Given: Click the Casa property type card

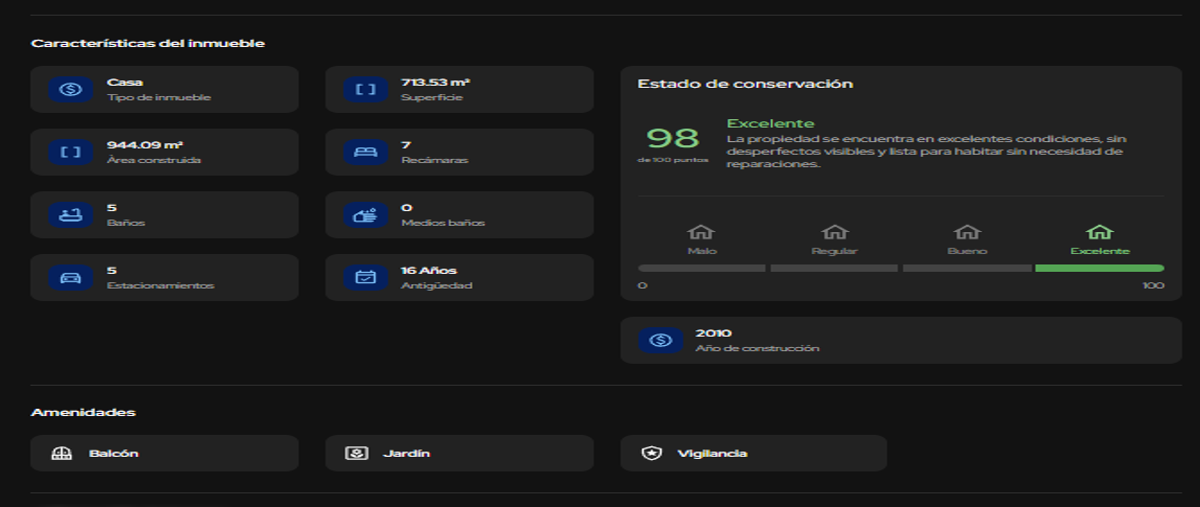Looking at the screenshot, I should (x=164, y=90).
